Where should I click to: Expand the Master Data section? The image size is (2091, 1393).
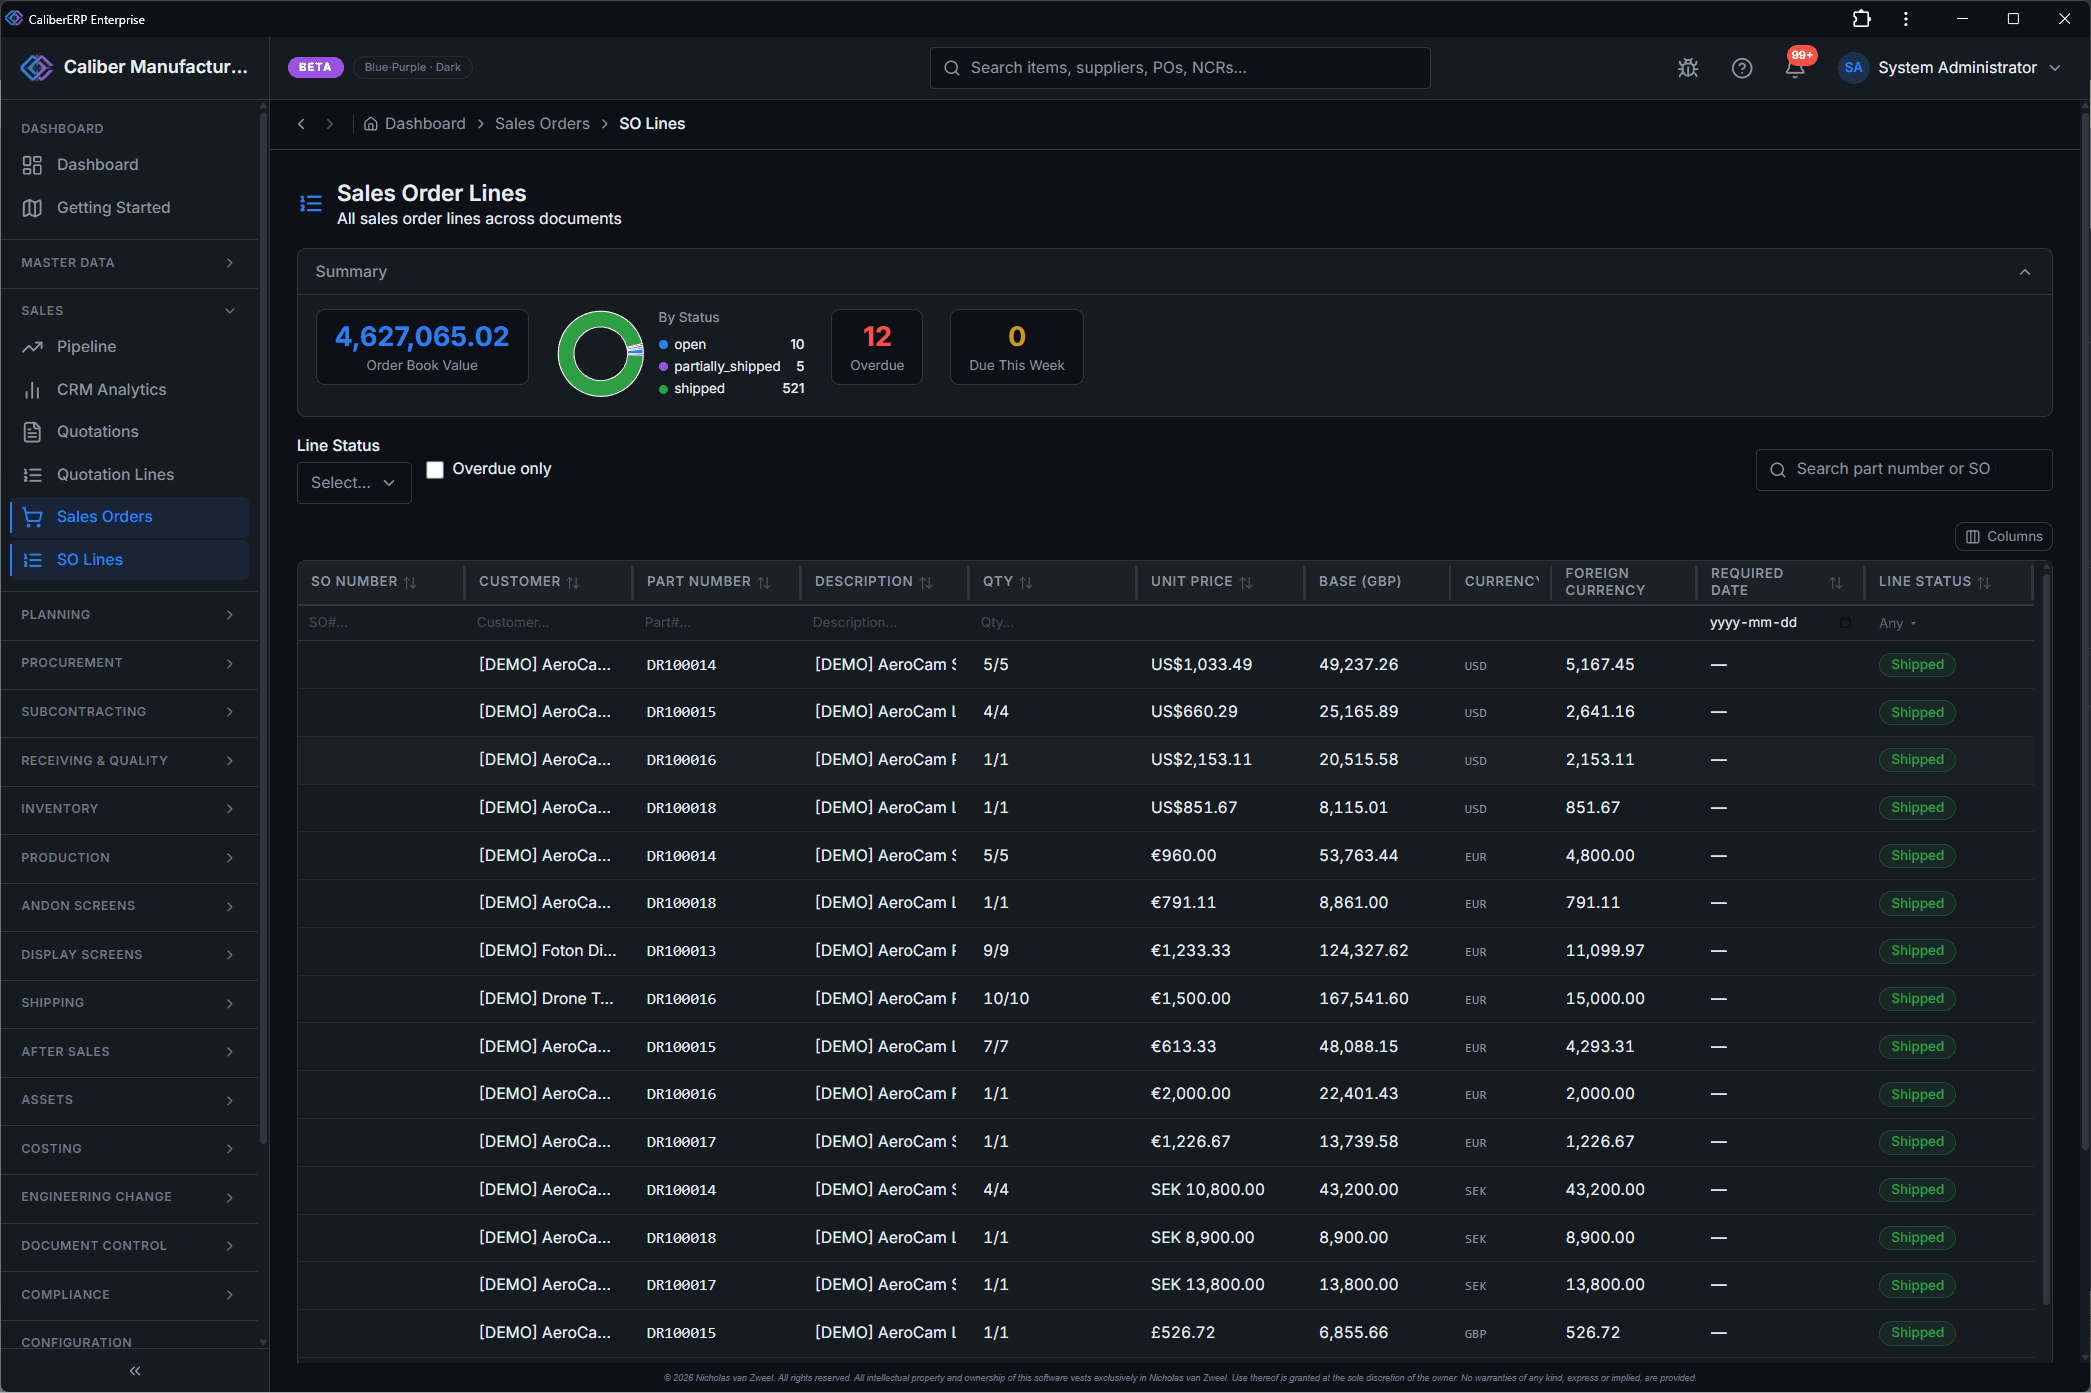(130, 263)
